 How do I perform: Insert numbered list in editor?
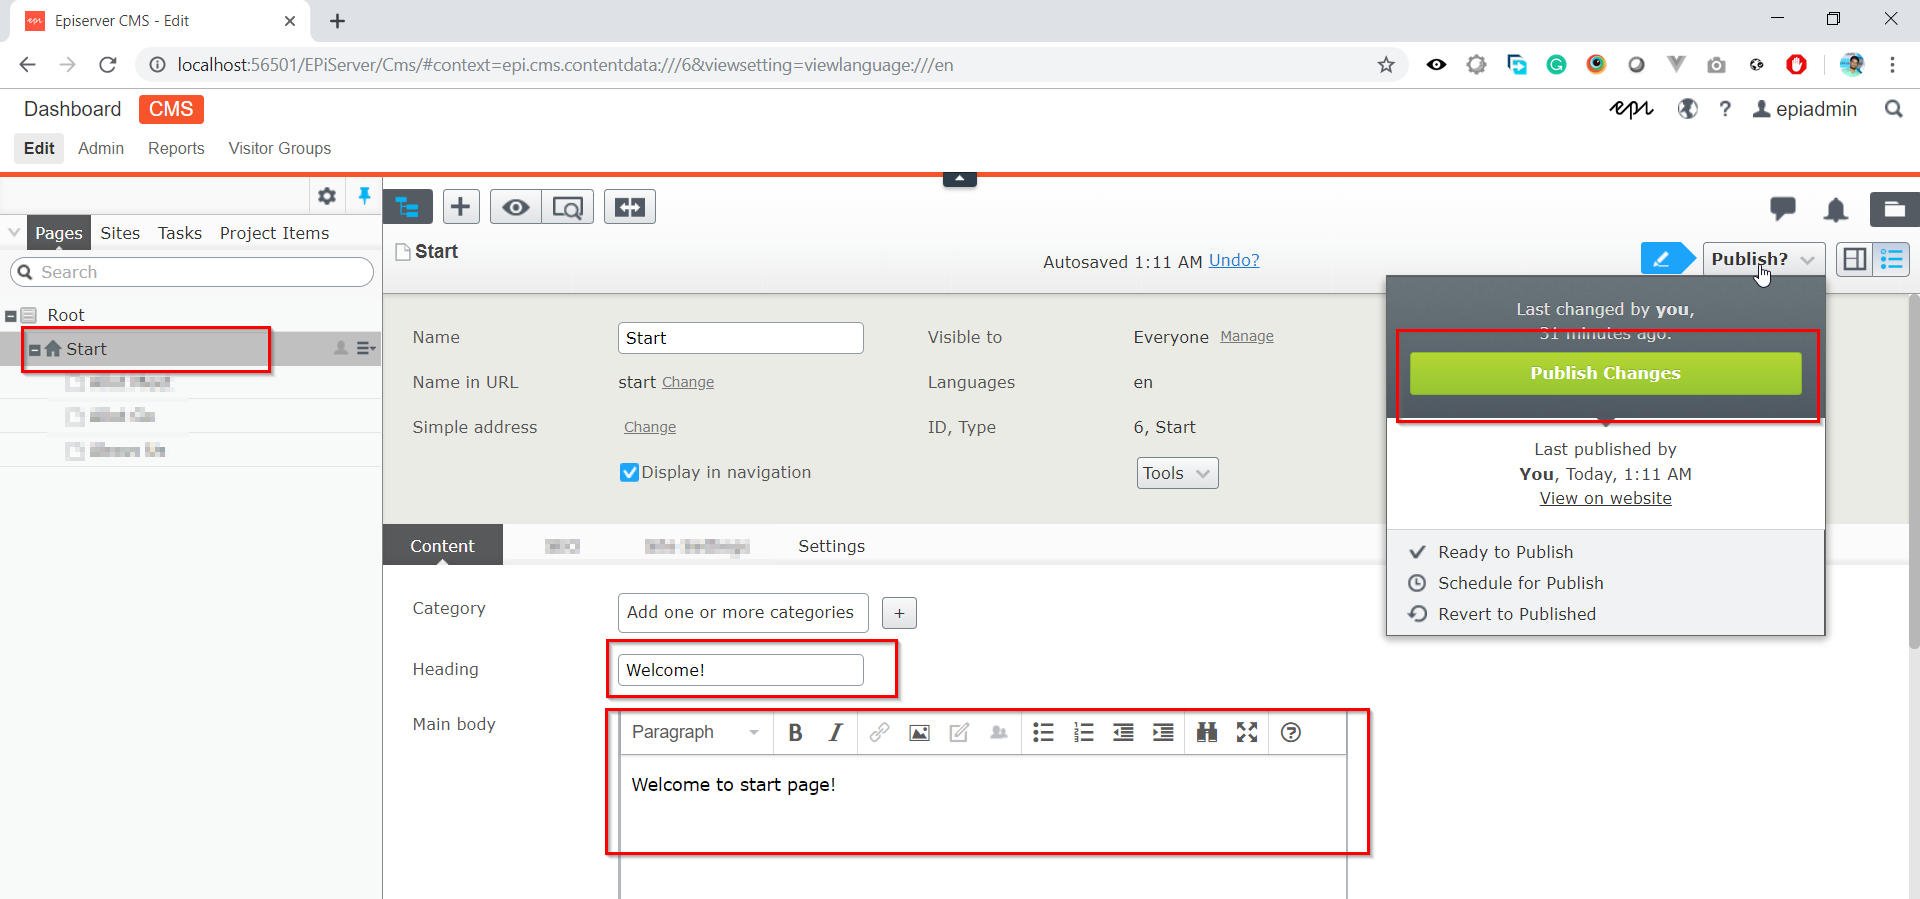(1083, 733)
